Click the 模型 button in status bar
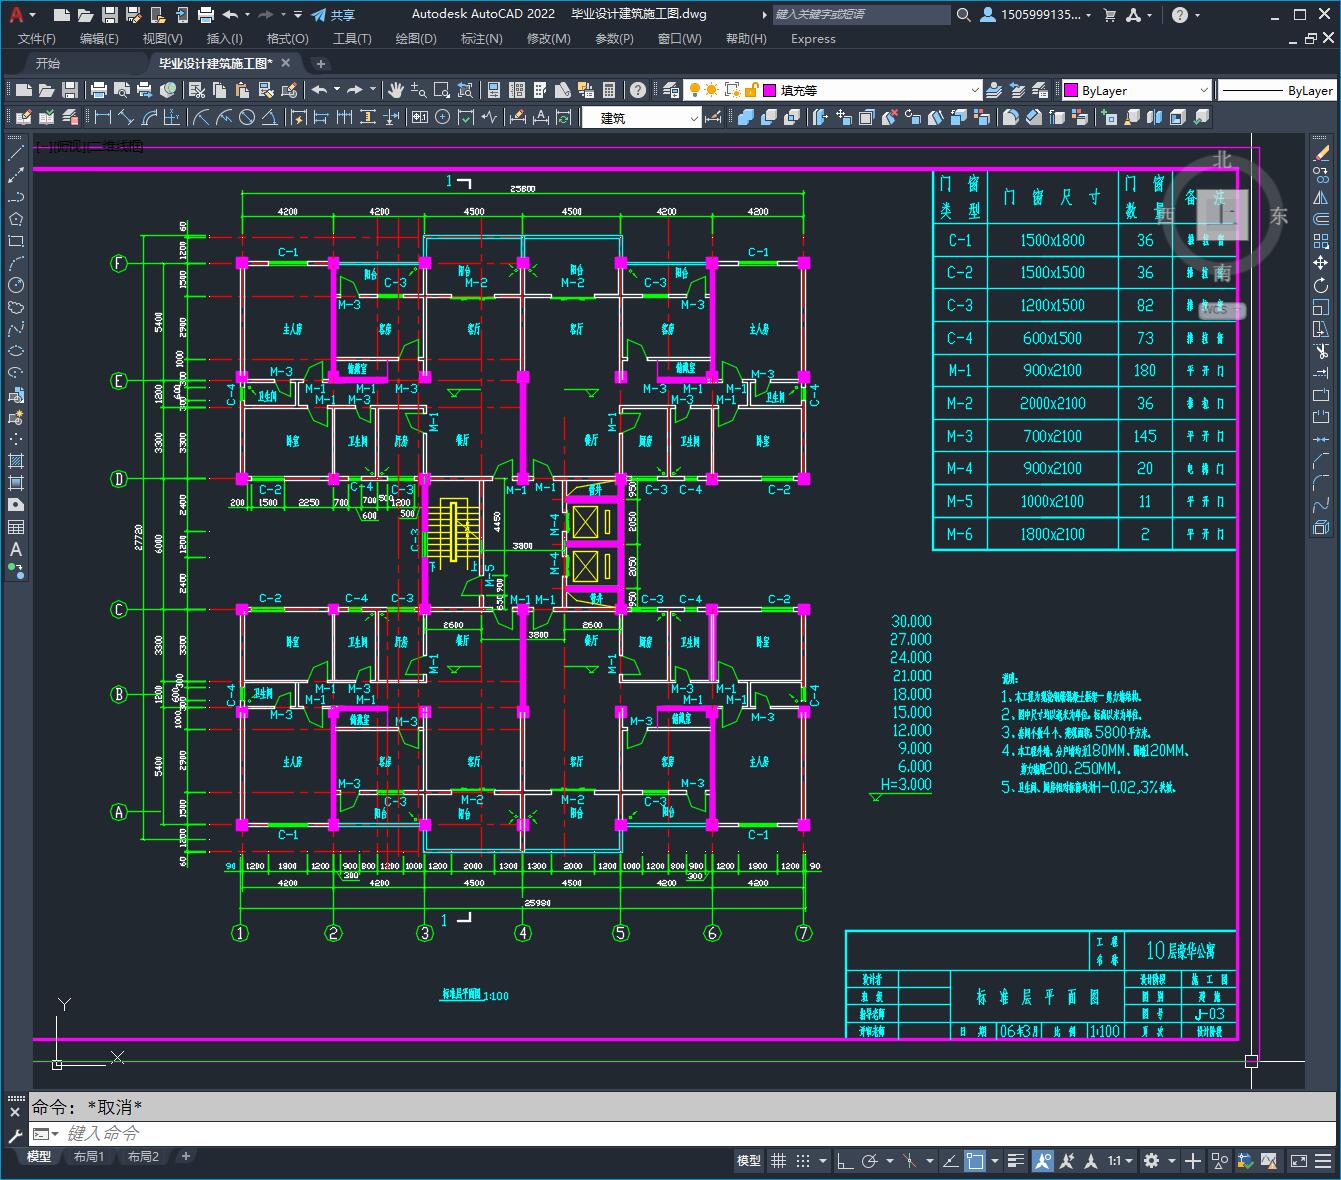1341x1180 pixels. pyautogui.click(x=749, y=1161)
